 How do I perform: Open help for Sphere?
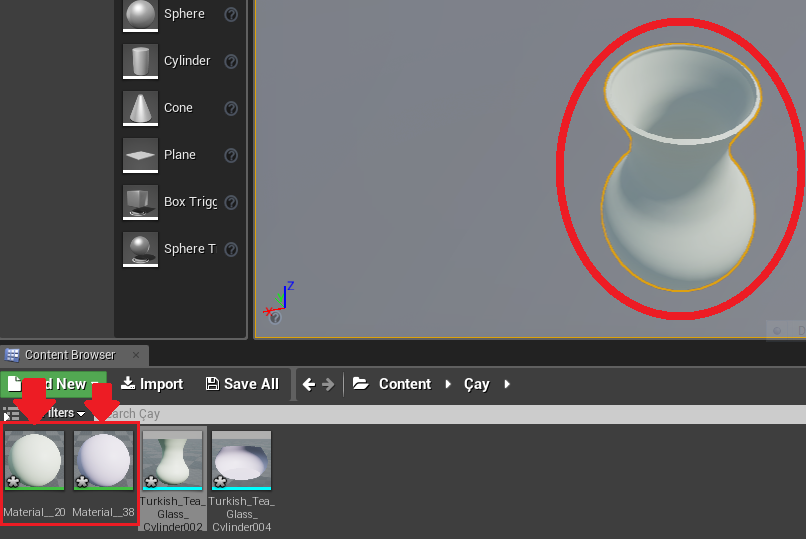(231, 15)
